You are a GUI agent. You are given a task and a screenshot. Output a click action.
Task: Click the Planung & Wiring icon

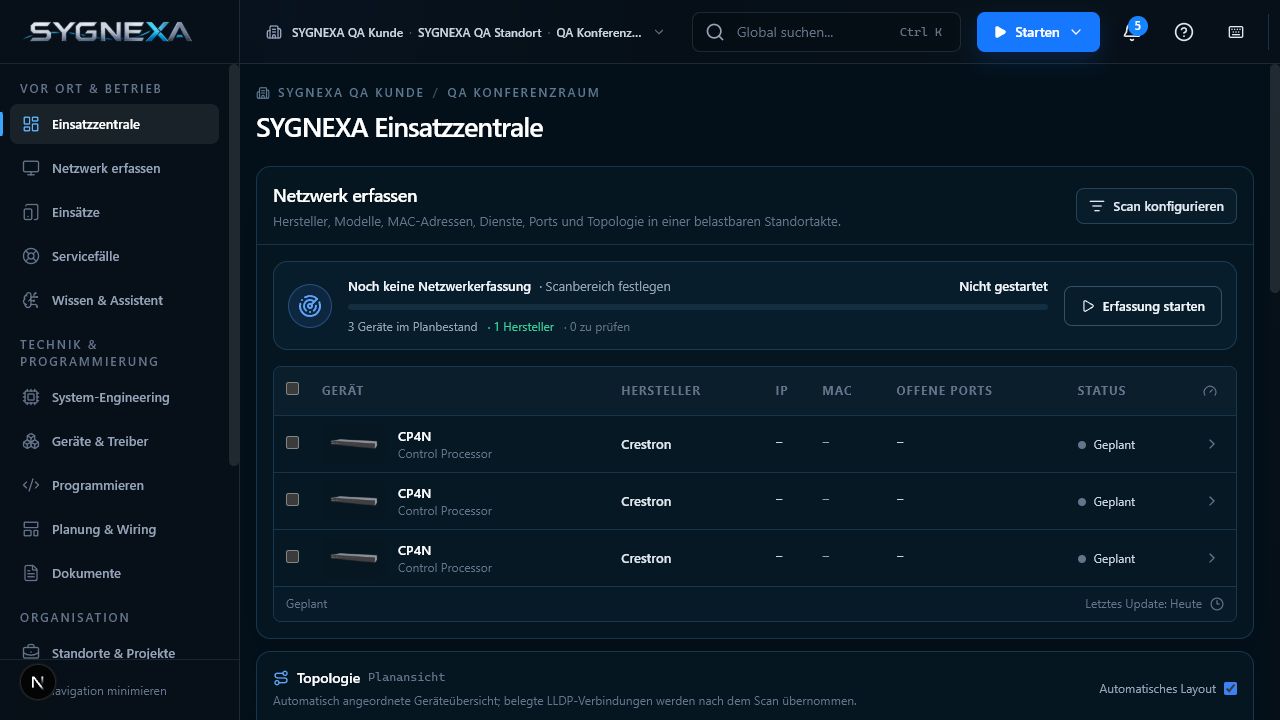click(x=31, y=529)
